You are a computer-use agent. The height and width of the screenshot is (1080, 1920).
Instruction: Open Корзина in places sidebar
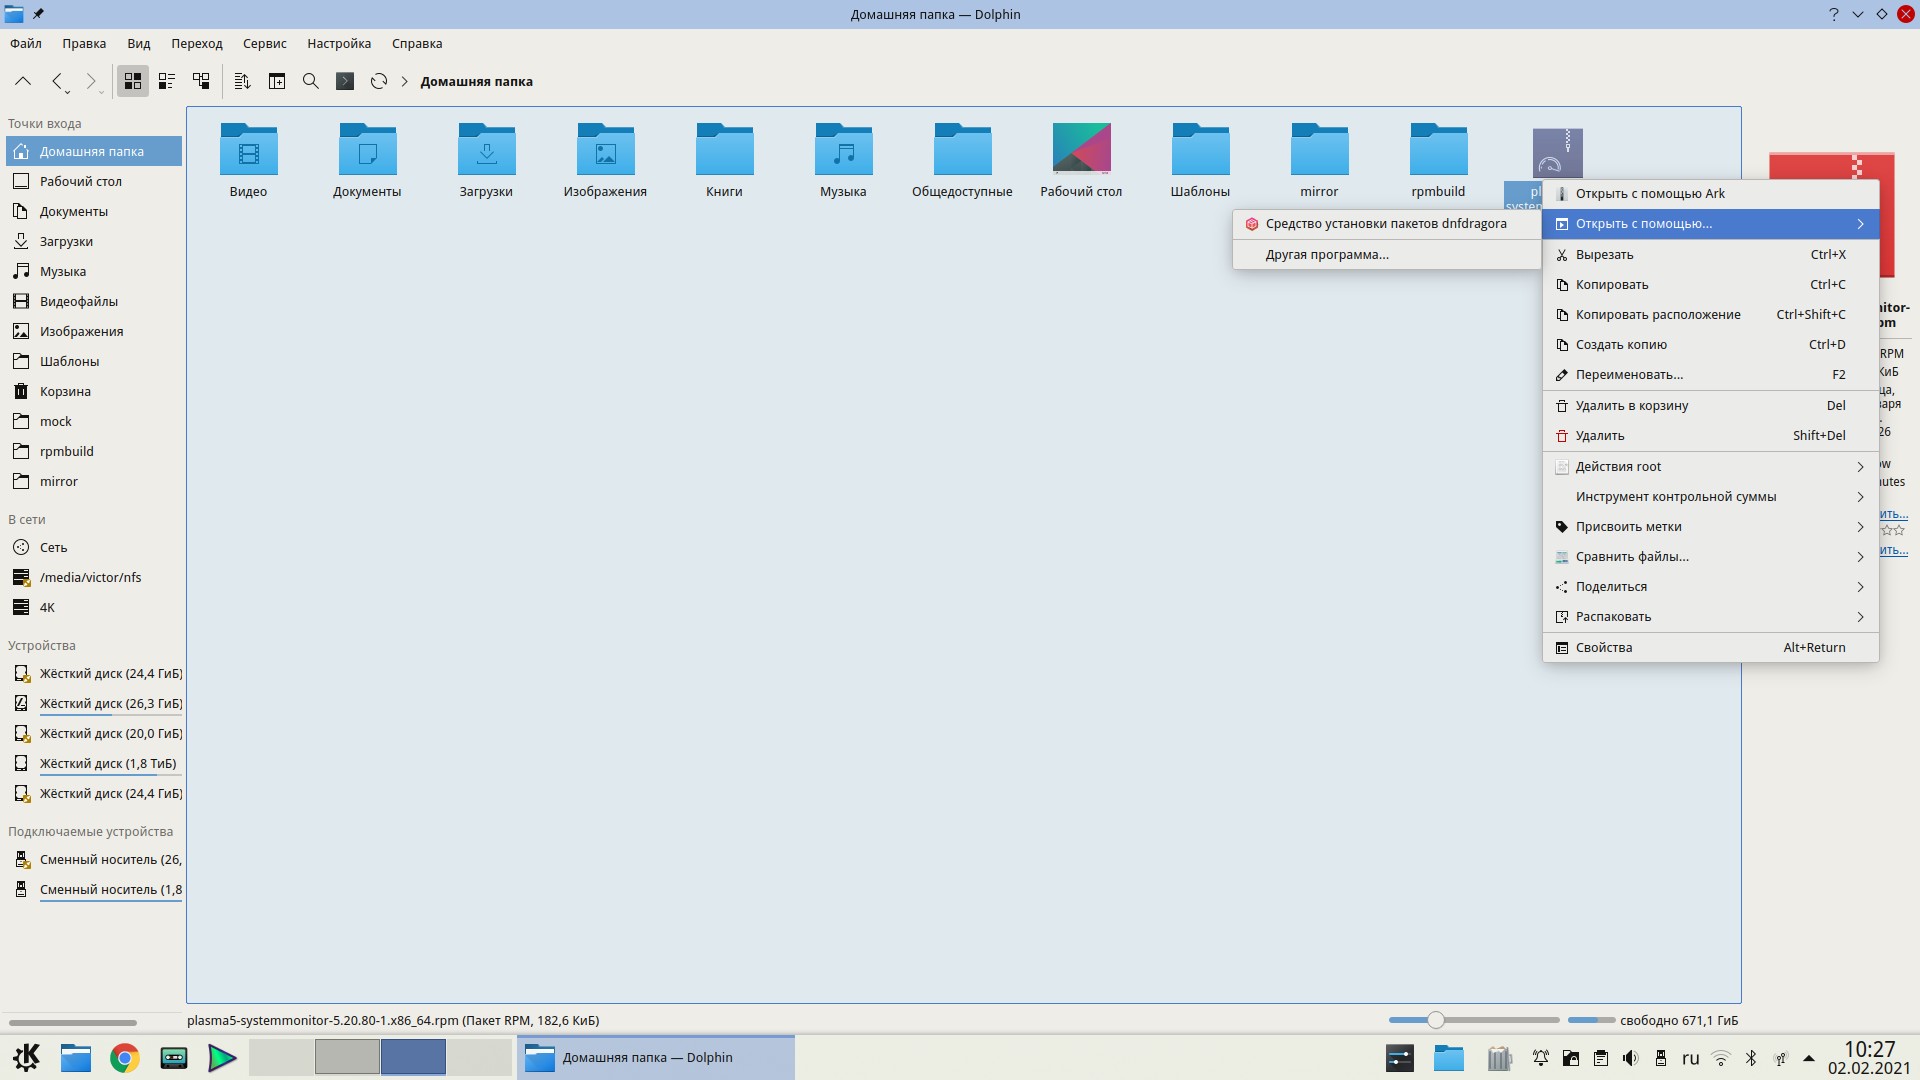point(65,391)
